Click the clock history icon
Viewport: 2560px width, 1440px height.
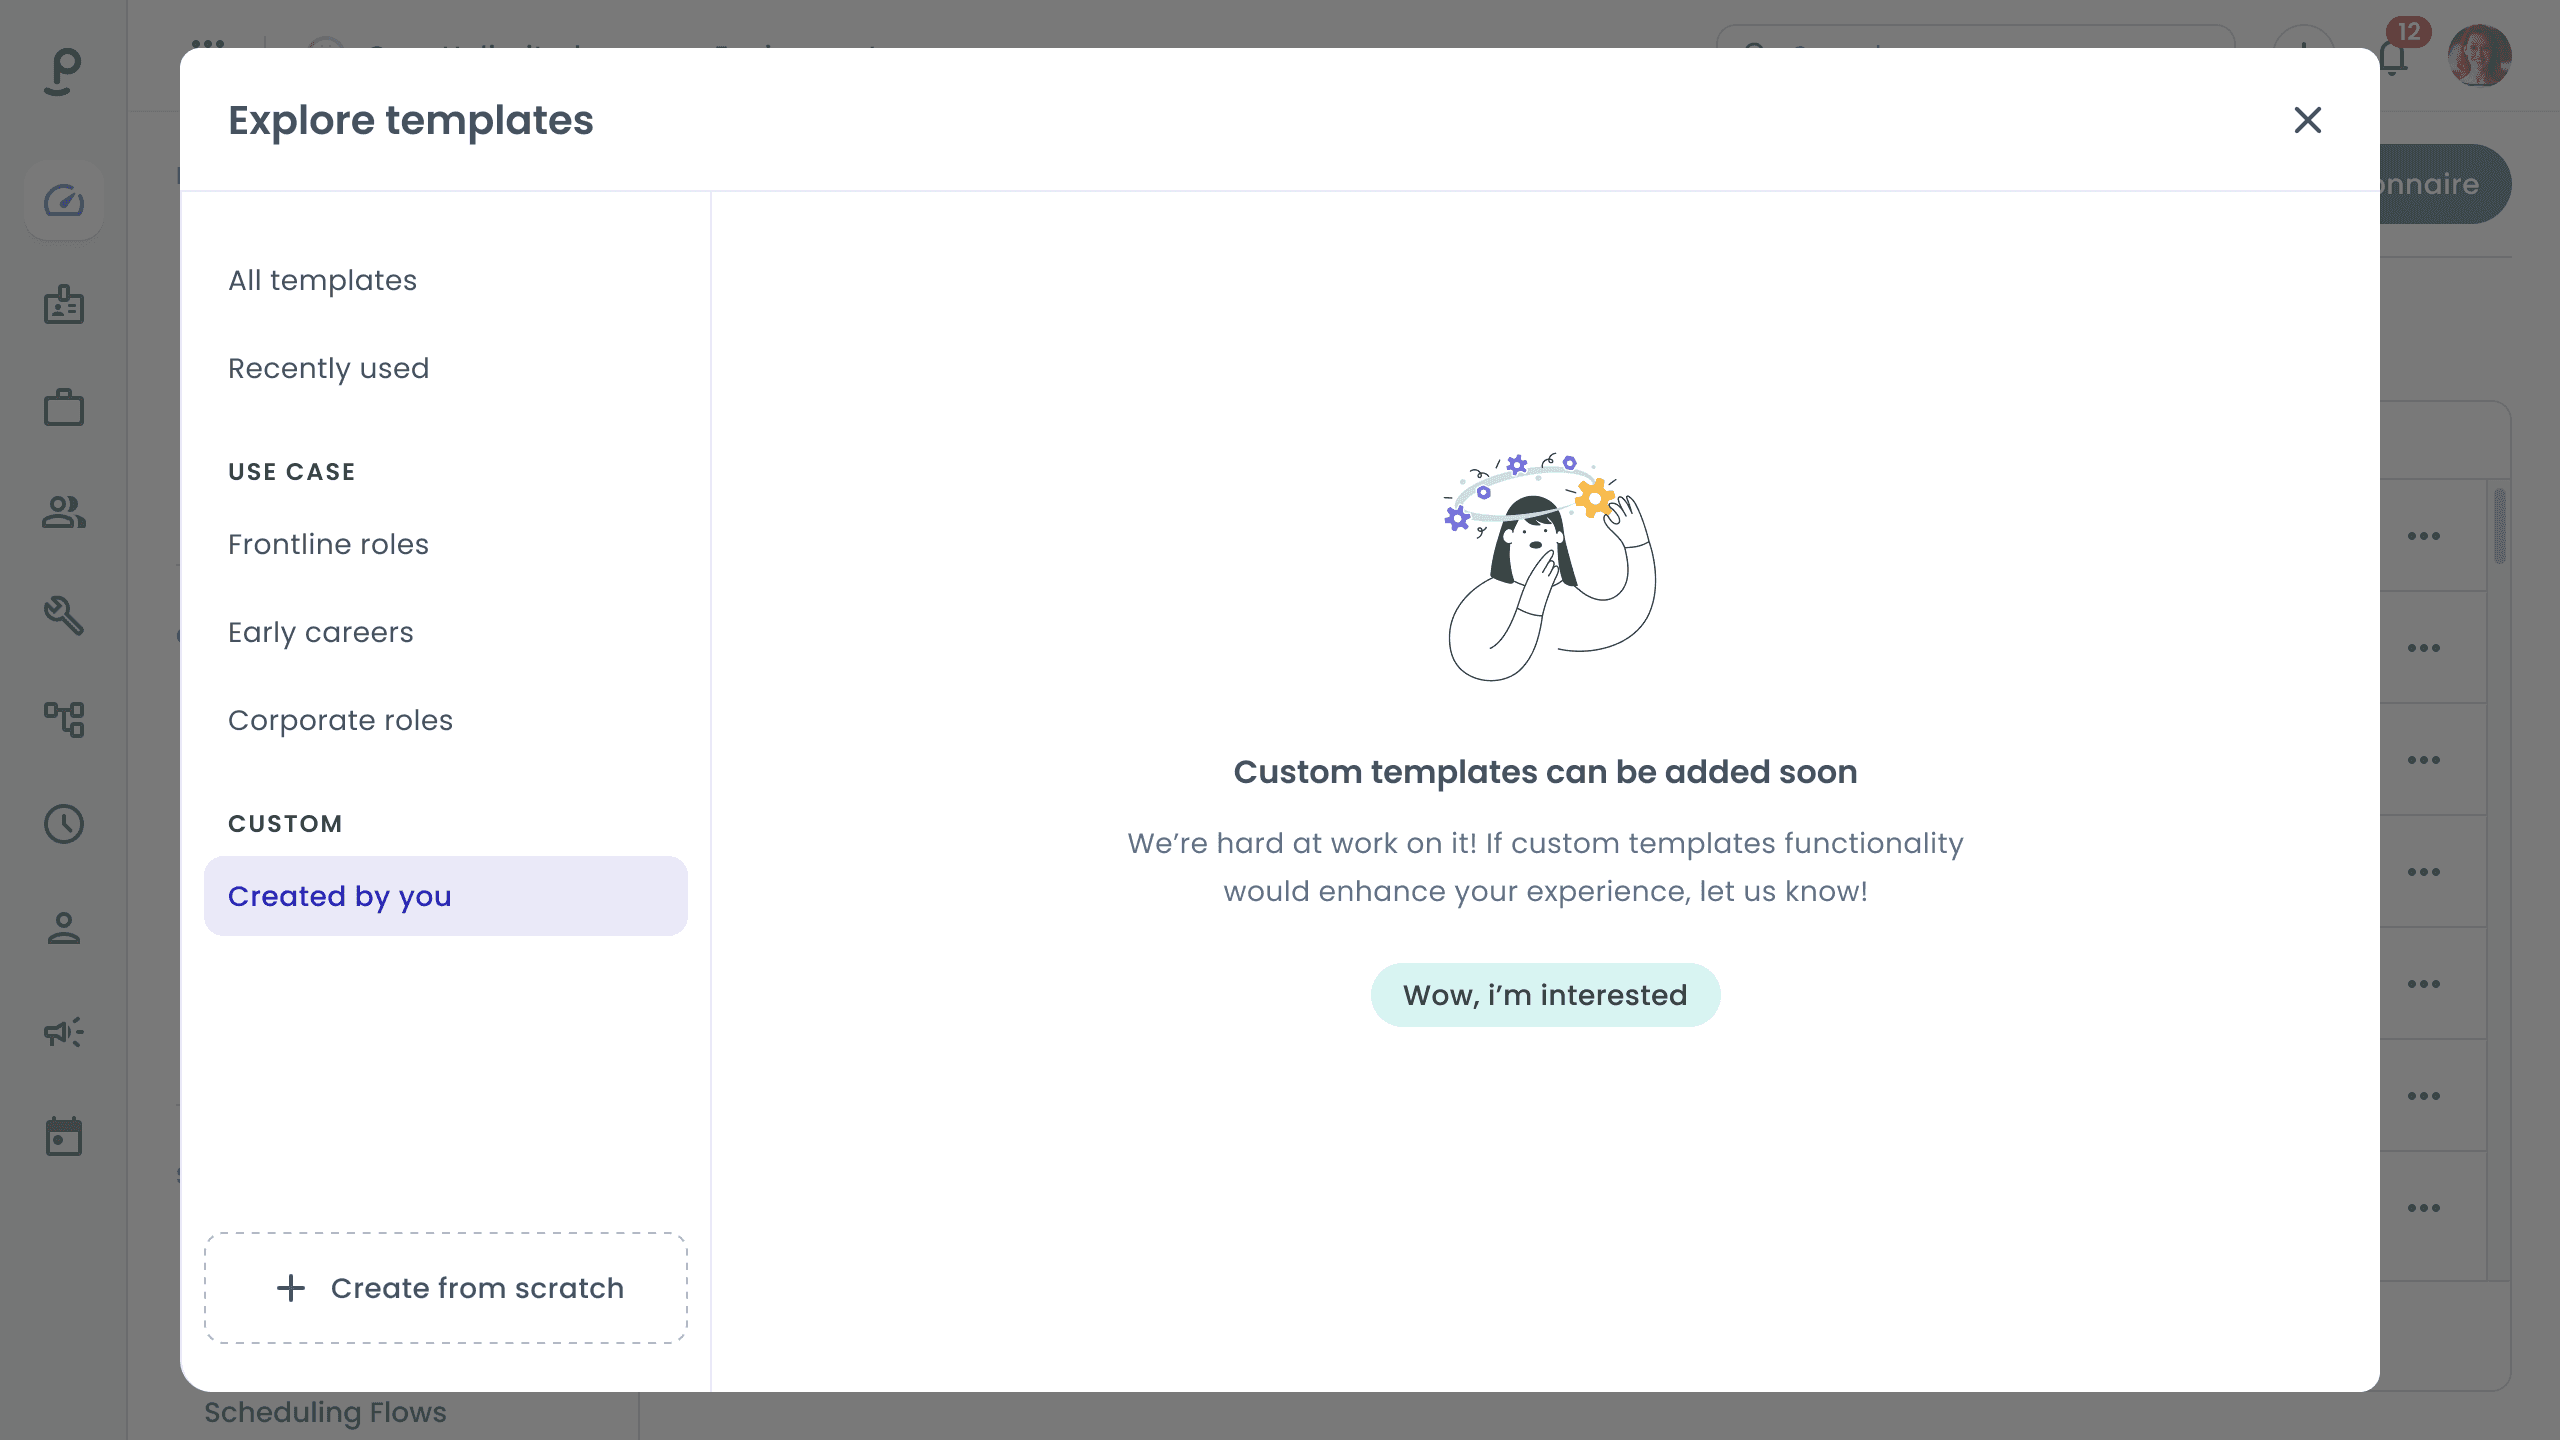[x=64, y=823]
